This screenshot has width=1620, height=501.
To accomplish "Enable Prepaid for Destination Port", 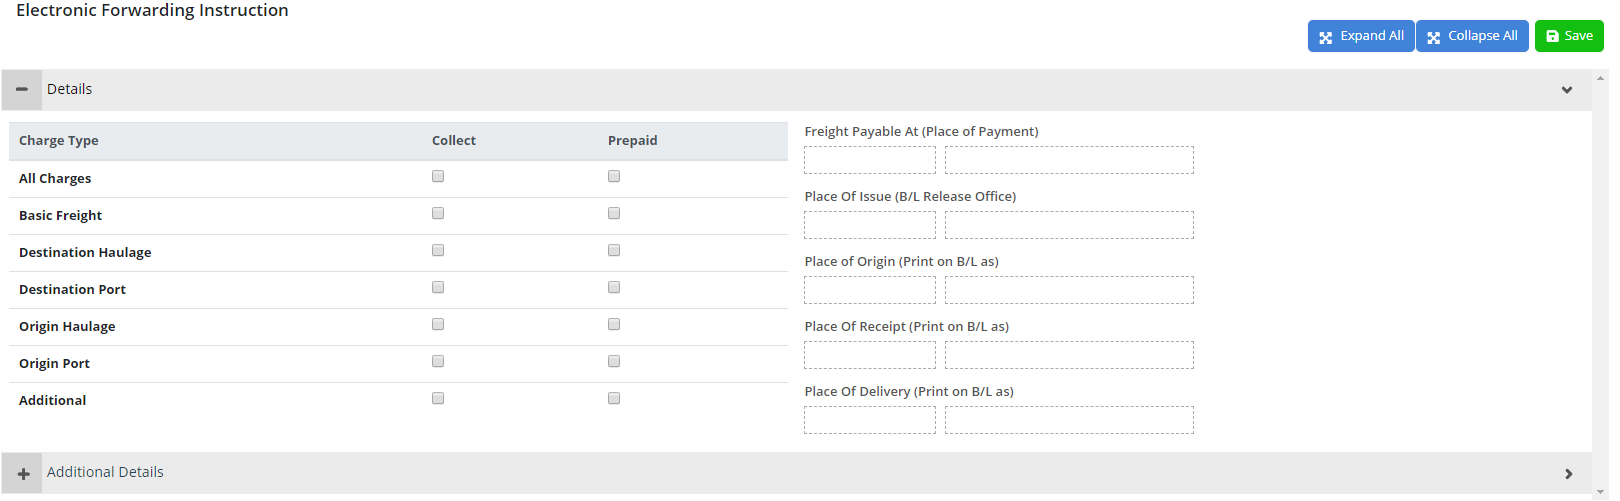I will 614,288.
